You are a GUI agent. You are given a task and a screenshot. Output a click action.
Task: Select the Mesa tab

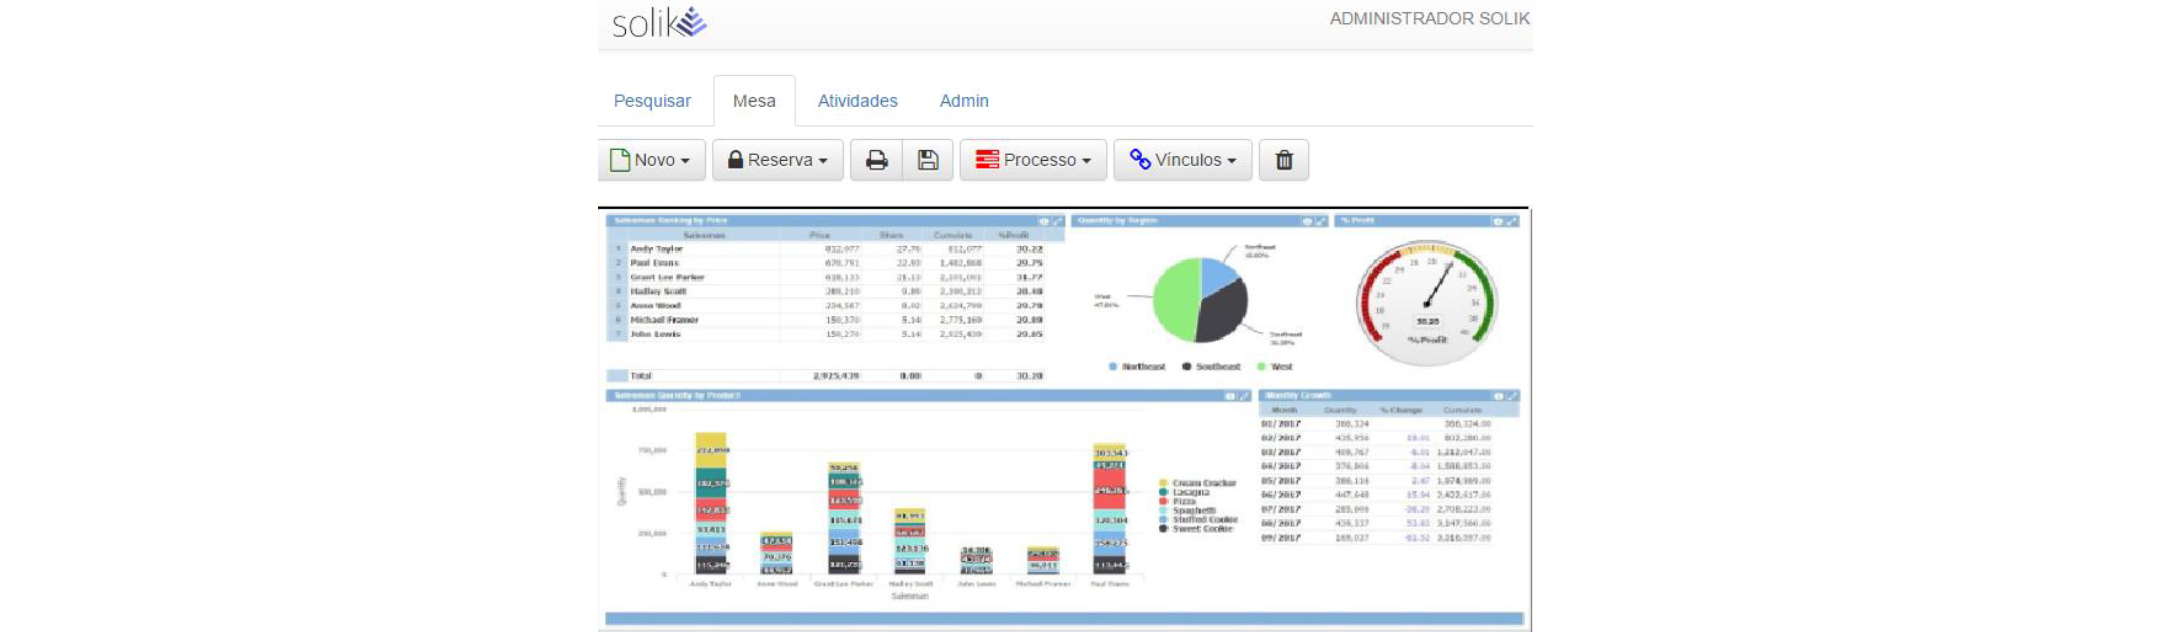click(x=754, y=101)
